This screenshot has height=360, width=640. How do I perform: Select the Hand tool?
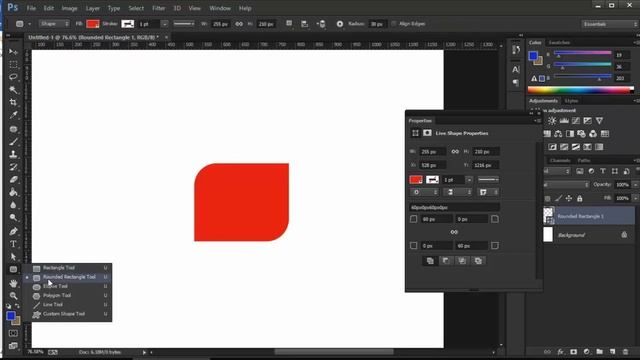tap(13, 283)
